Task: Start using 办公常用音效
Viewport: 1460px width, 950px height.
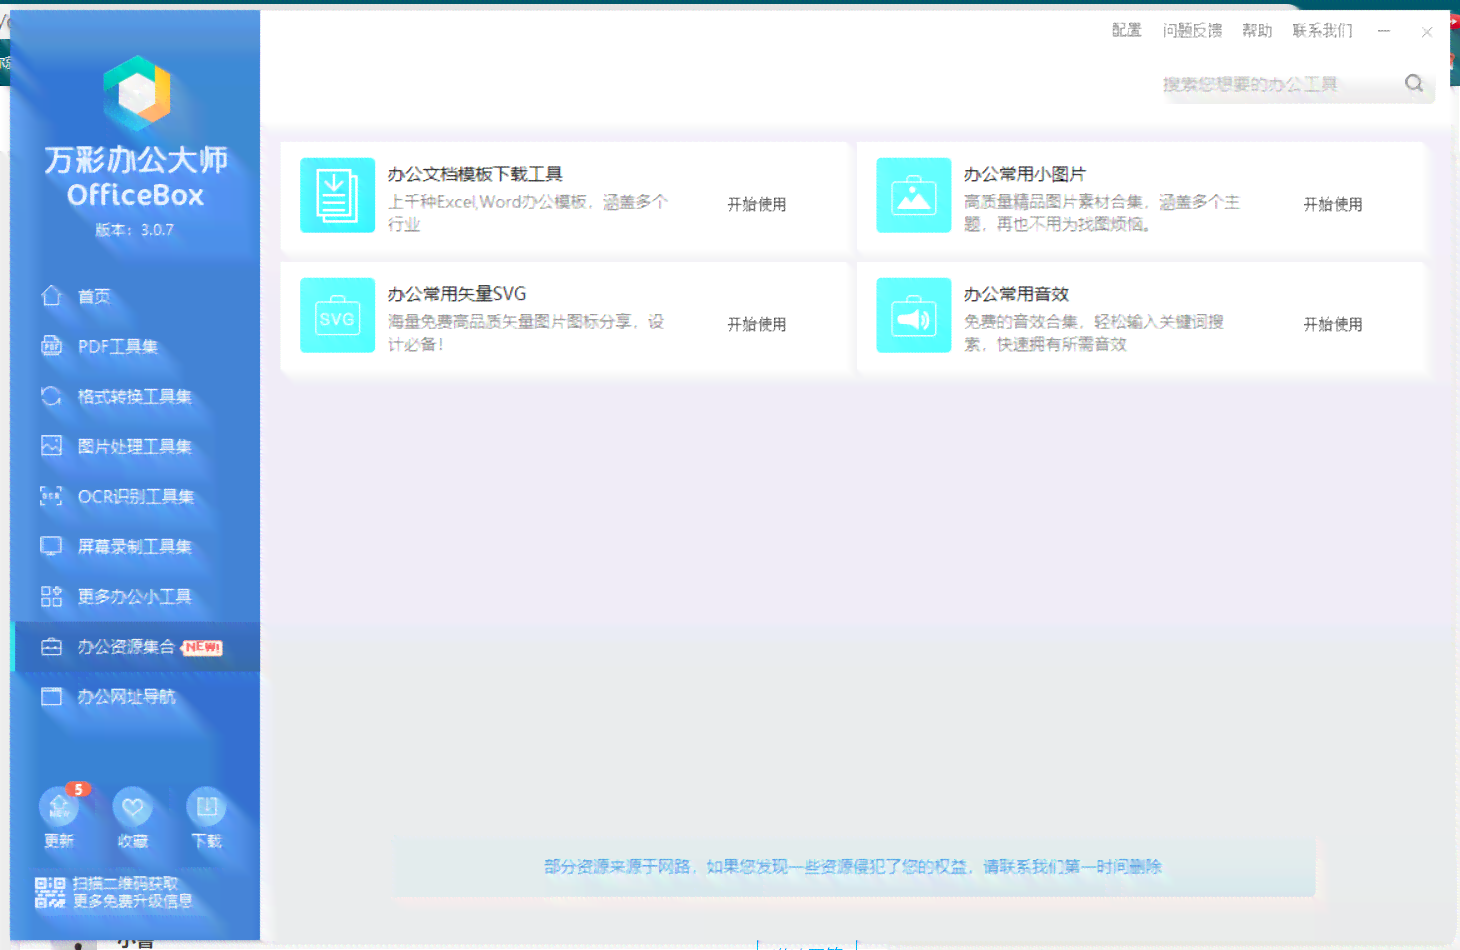Action: pyautogui.click(x=1333, y=324)
